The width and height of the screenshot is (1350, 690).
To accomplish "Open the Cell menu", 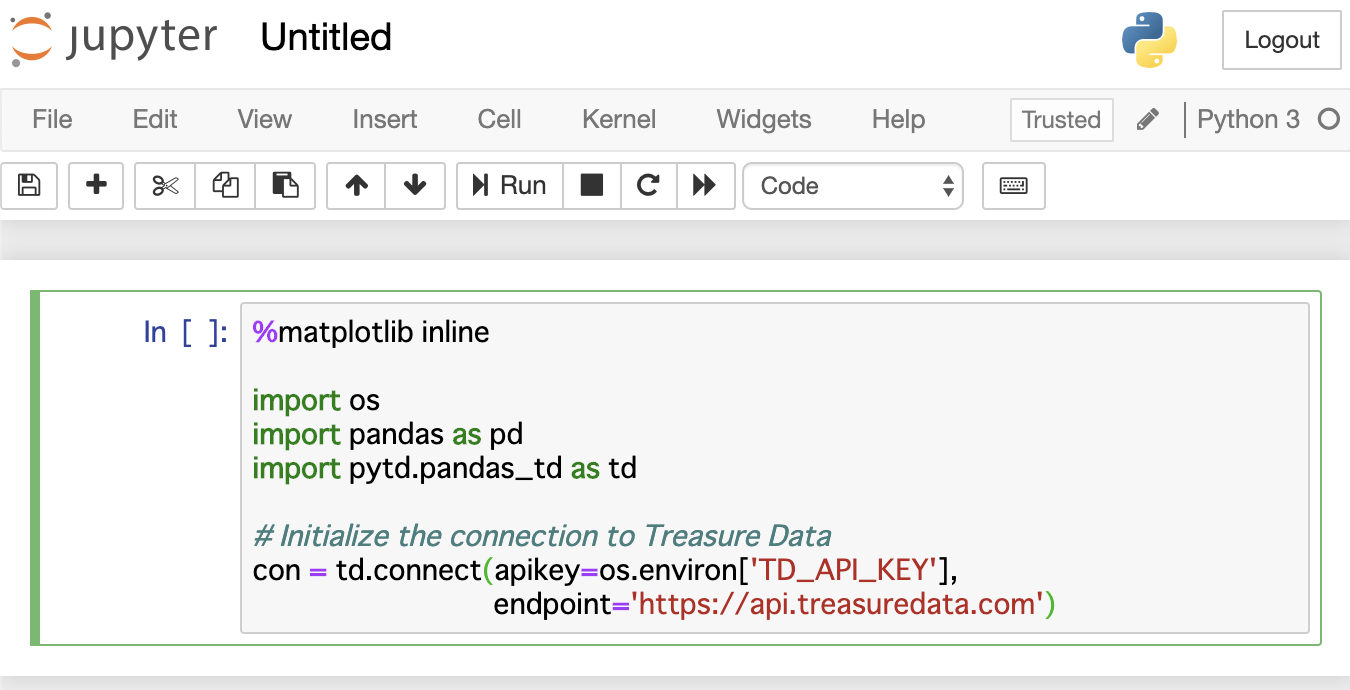I will (x=499, y=120).
